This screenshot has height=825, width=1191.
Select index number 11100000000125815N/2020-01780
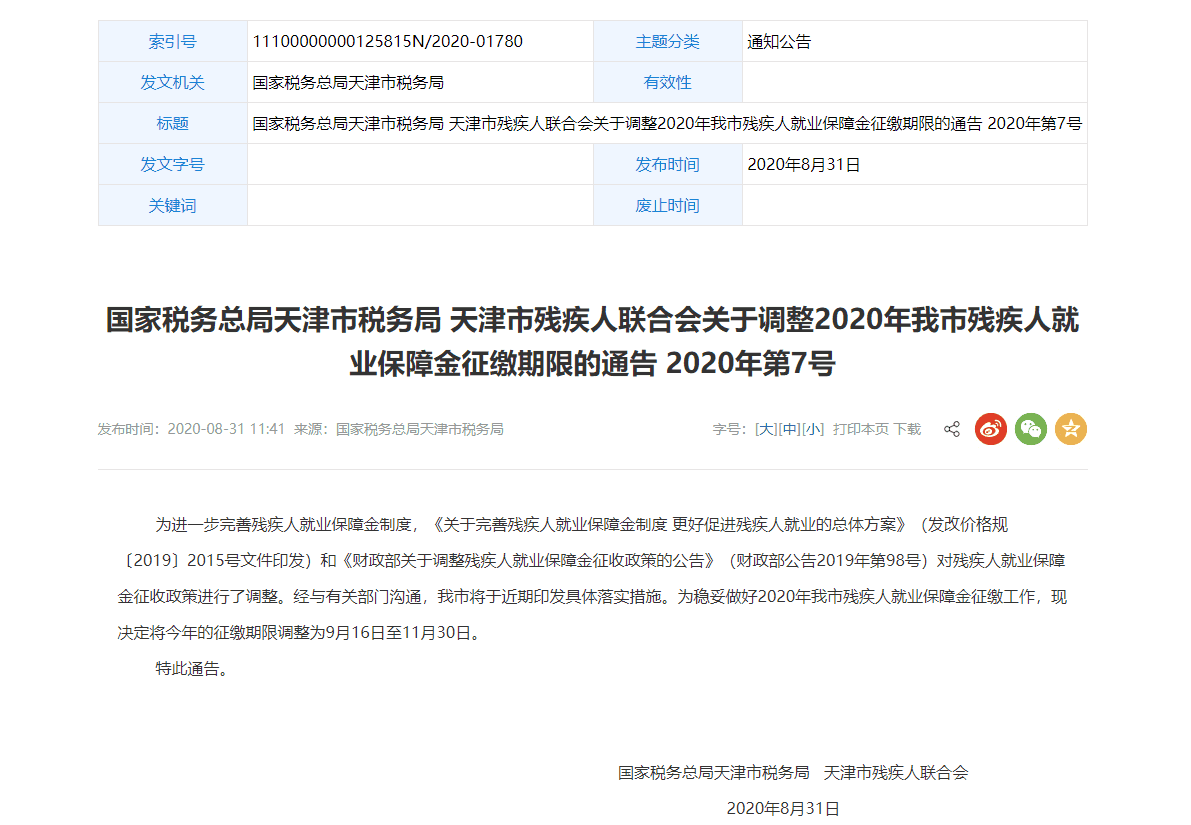(387, 42)
